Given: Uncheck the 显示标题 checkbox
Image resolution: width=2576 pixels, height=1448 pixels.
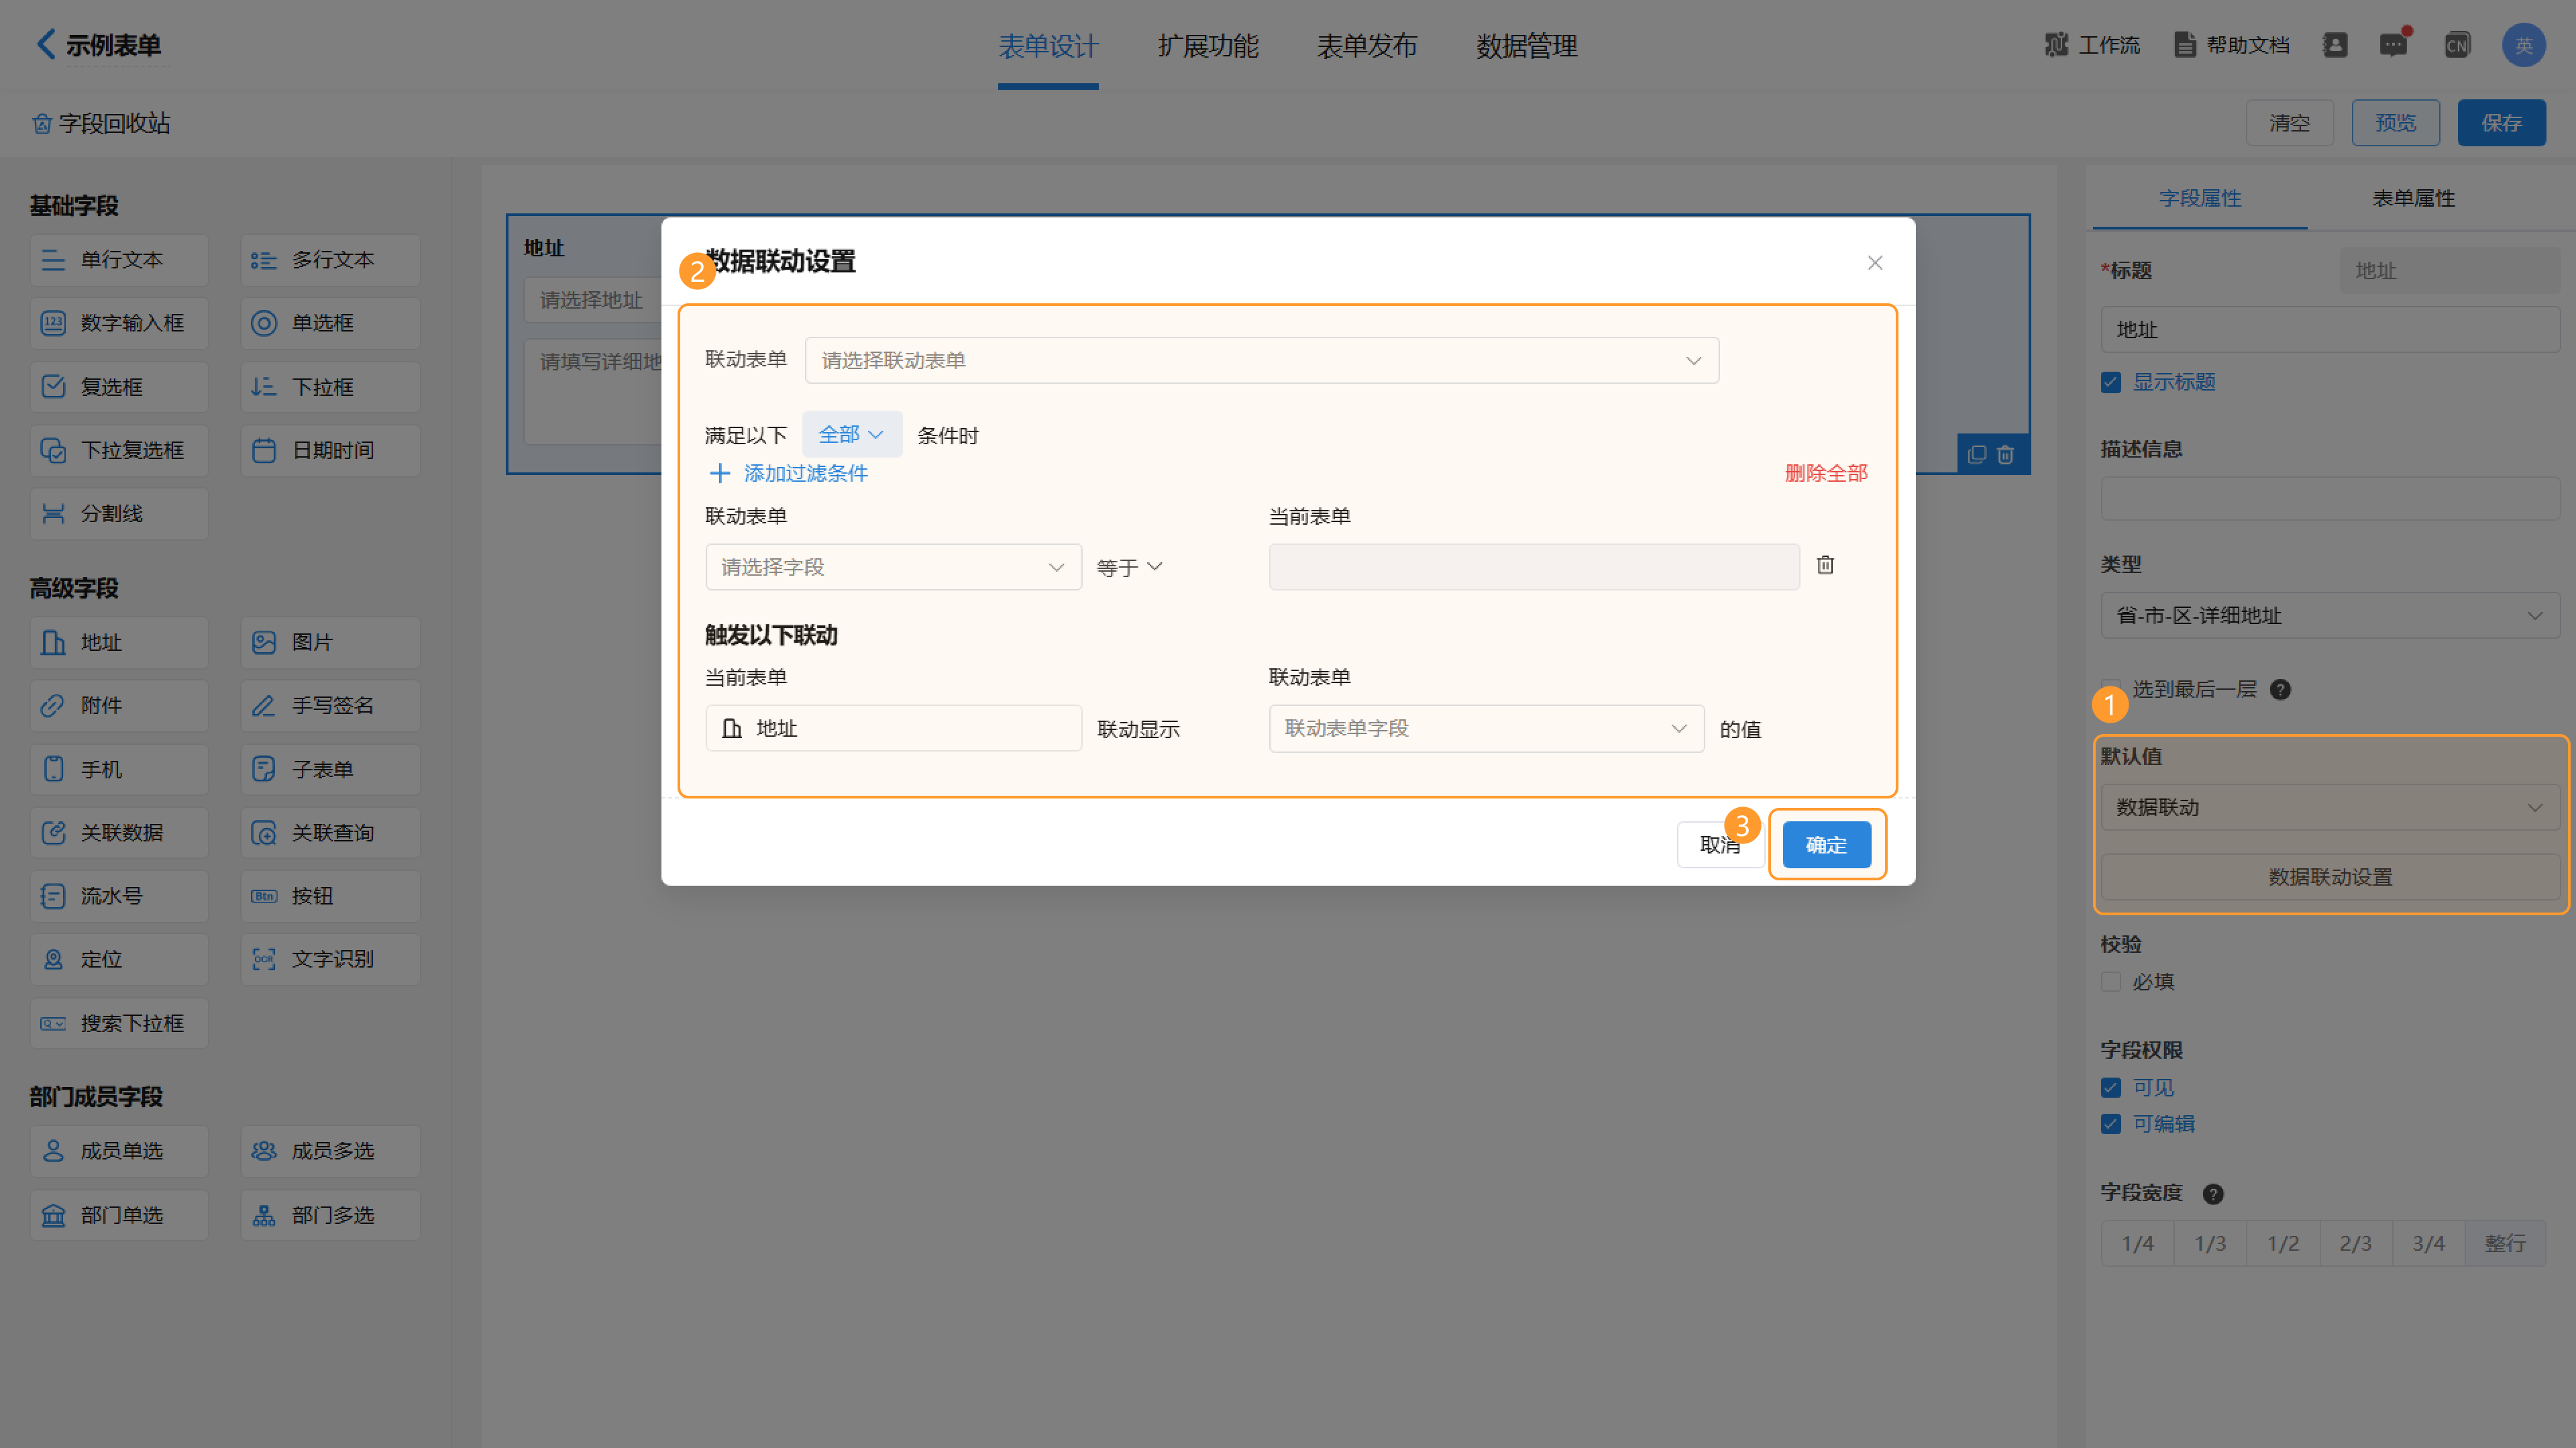Looking at the screenshot, I should (2111, 383).
